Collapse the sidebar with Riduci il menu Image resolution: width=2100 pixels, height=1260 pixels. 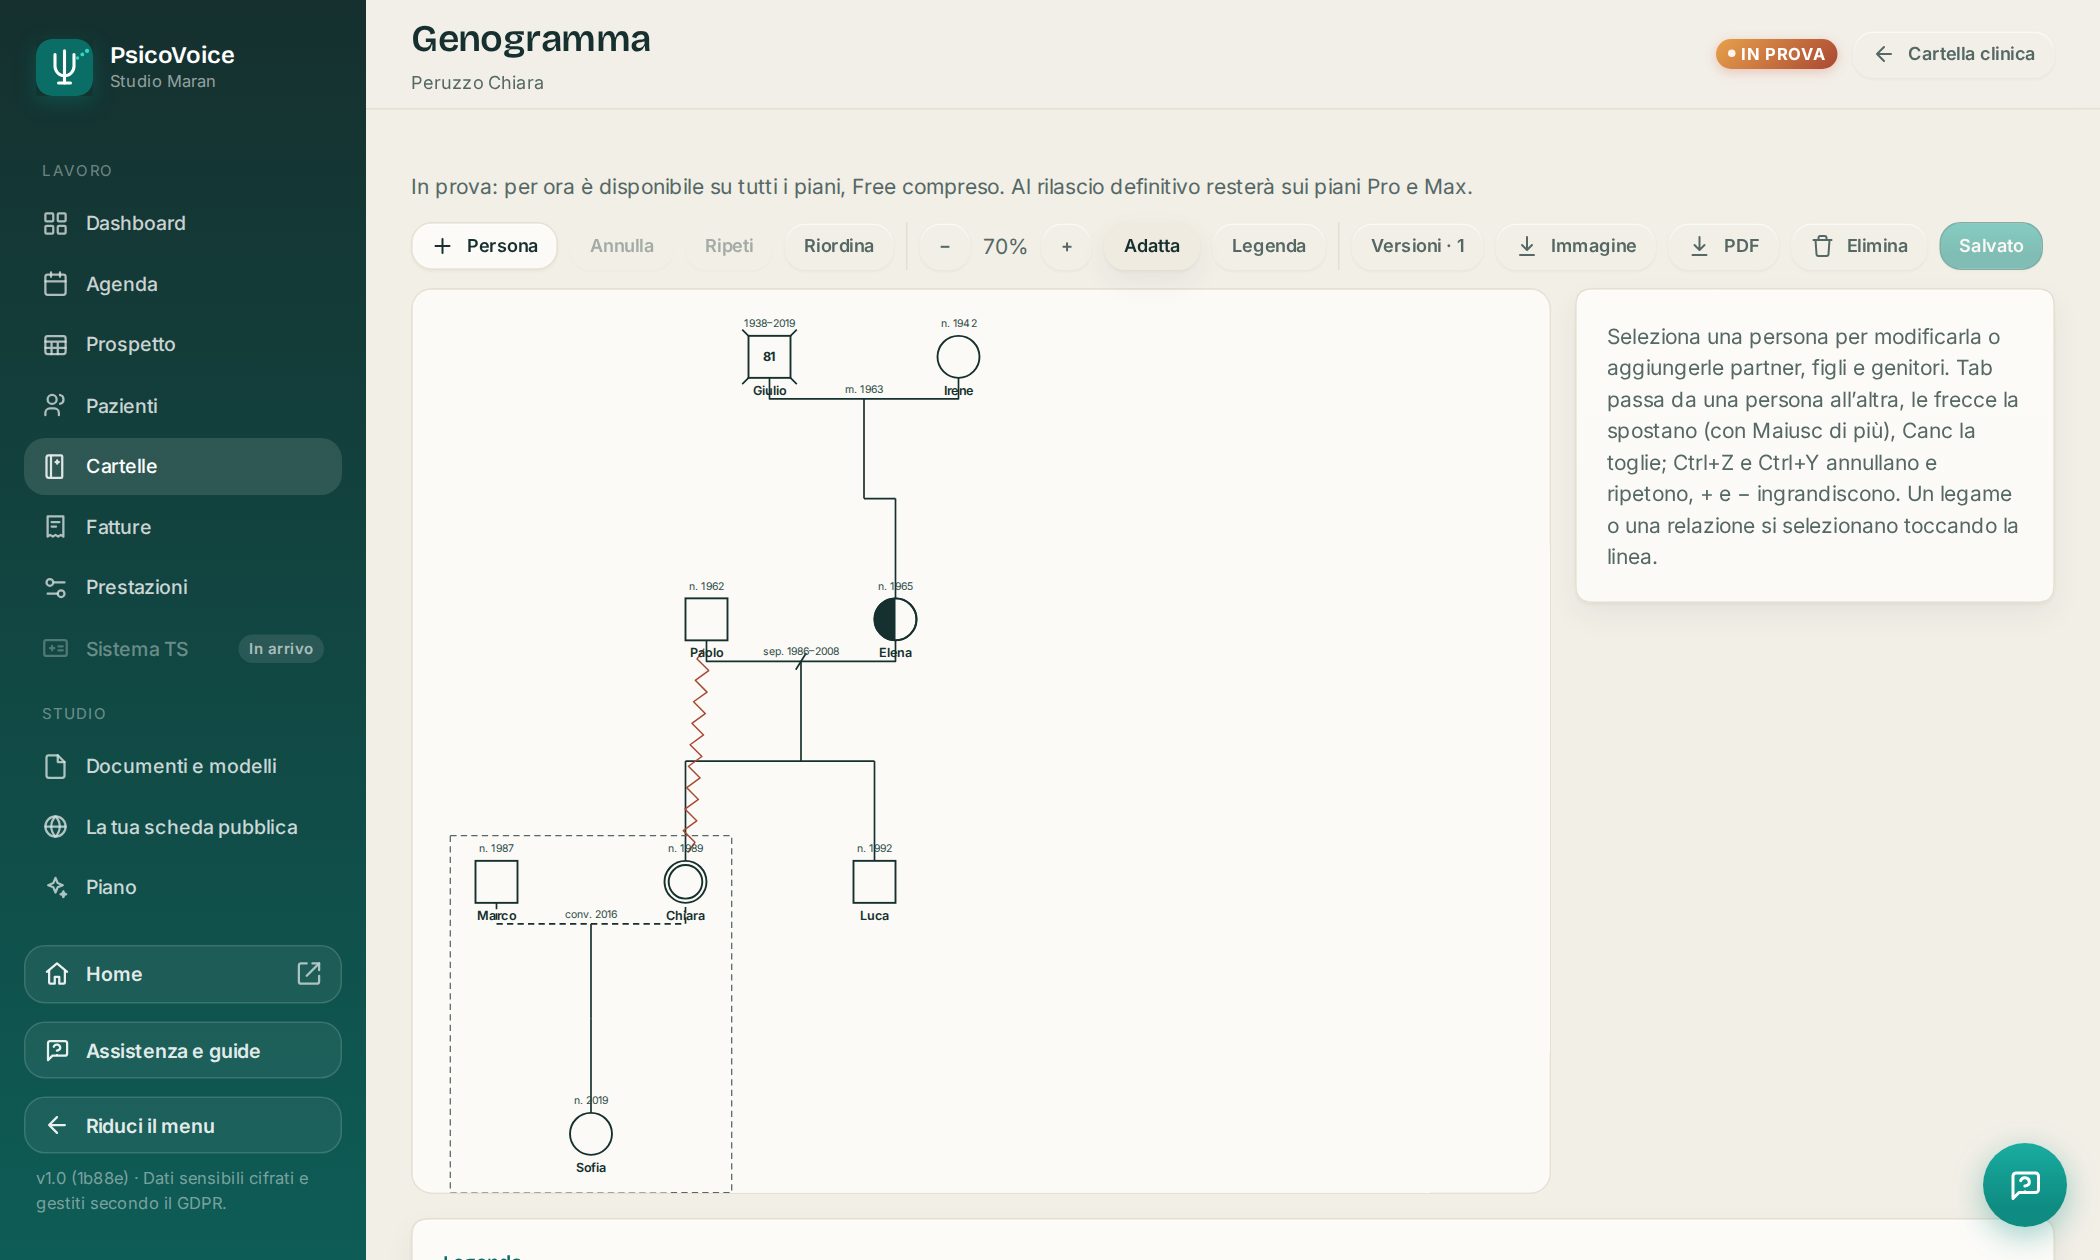click(182, 1125)
